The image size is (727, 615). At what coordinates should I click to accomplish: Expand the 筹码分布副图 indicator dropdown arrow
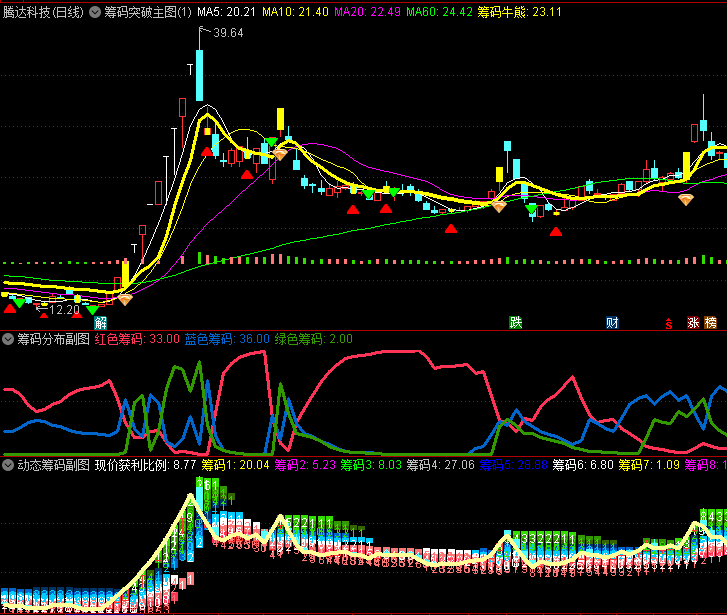pyautogui.click(x=9, y=339)
